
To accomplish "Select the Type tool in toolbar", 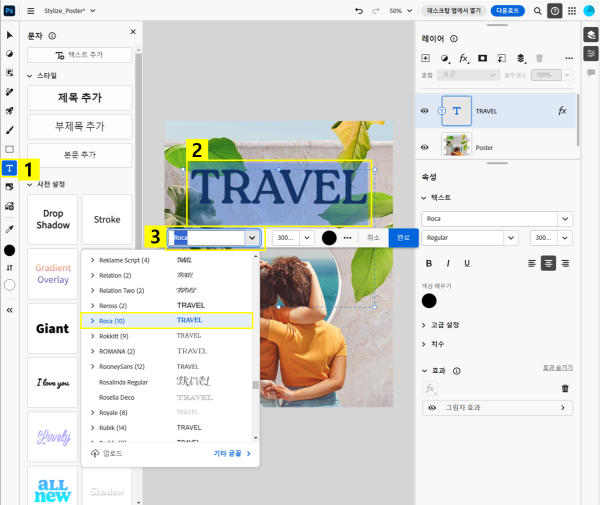I will [10, 168].
